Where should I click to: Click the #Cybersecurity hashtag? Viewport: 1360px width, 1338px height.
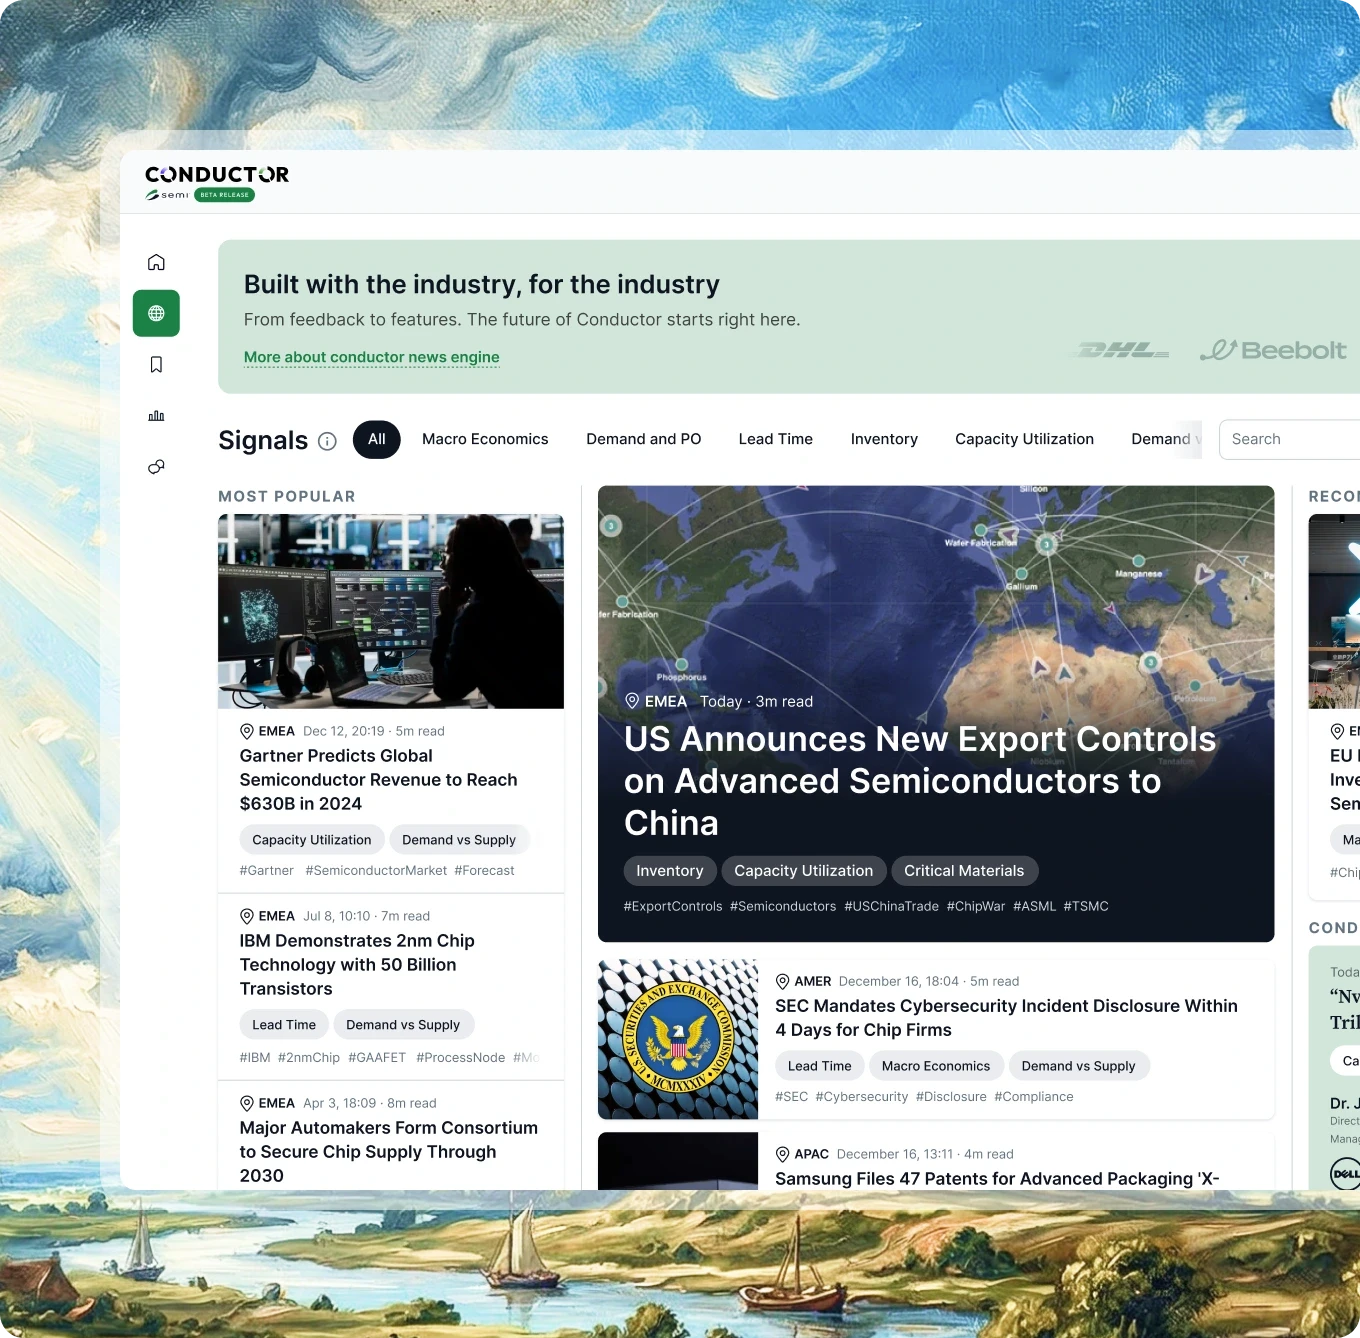click(862, 1097)
